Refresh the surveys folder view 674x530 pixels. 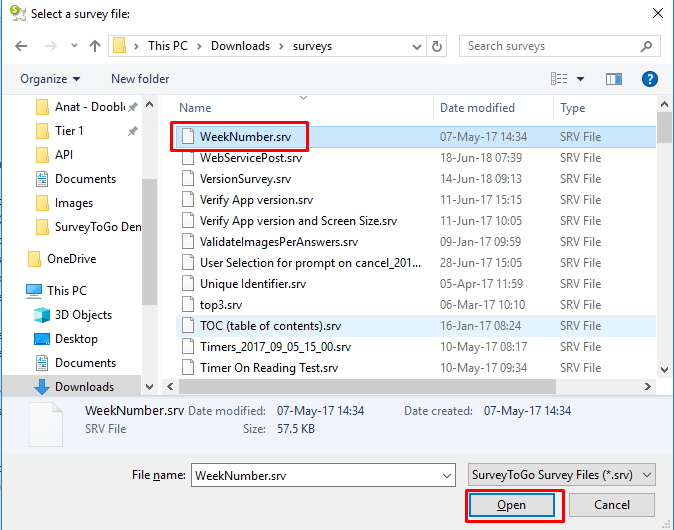click(437, 46)
